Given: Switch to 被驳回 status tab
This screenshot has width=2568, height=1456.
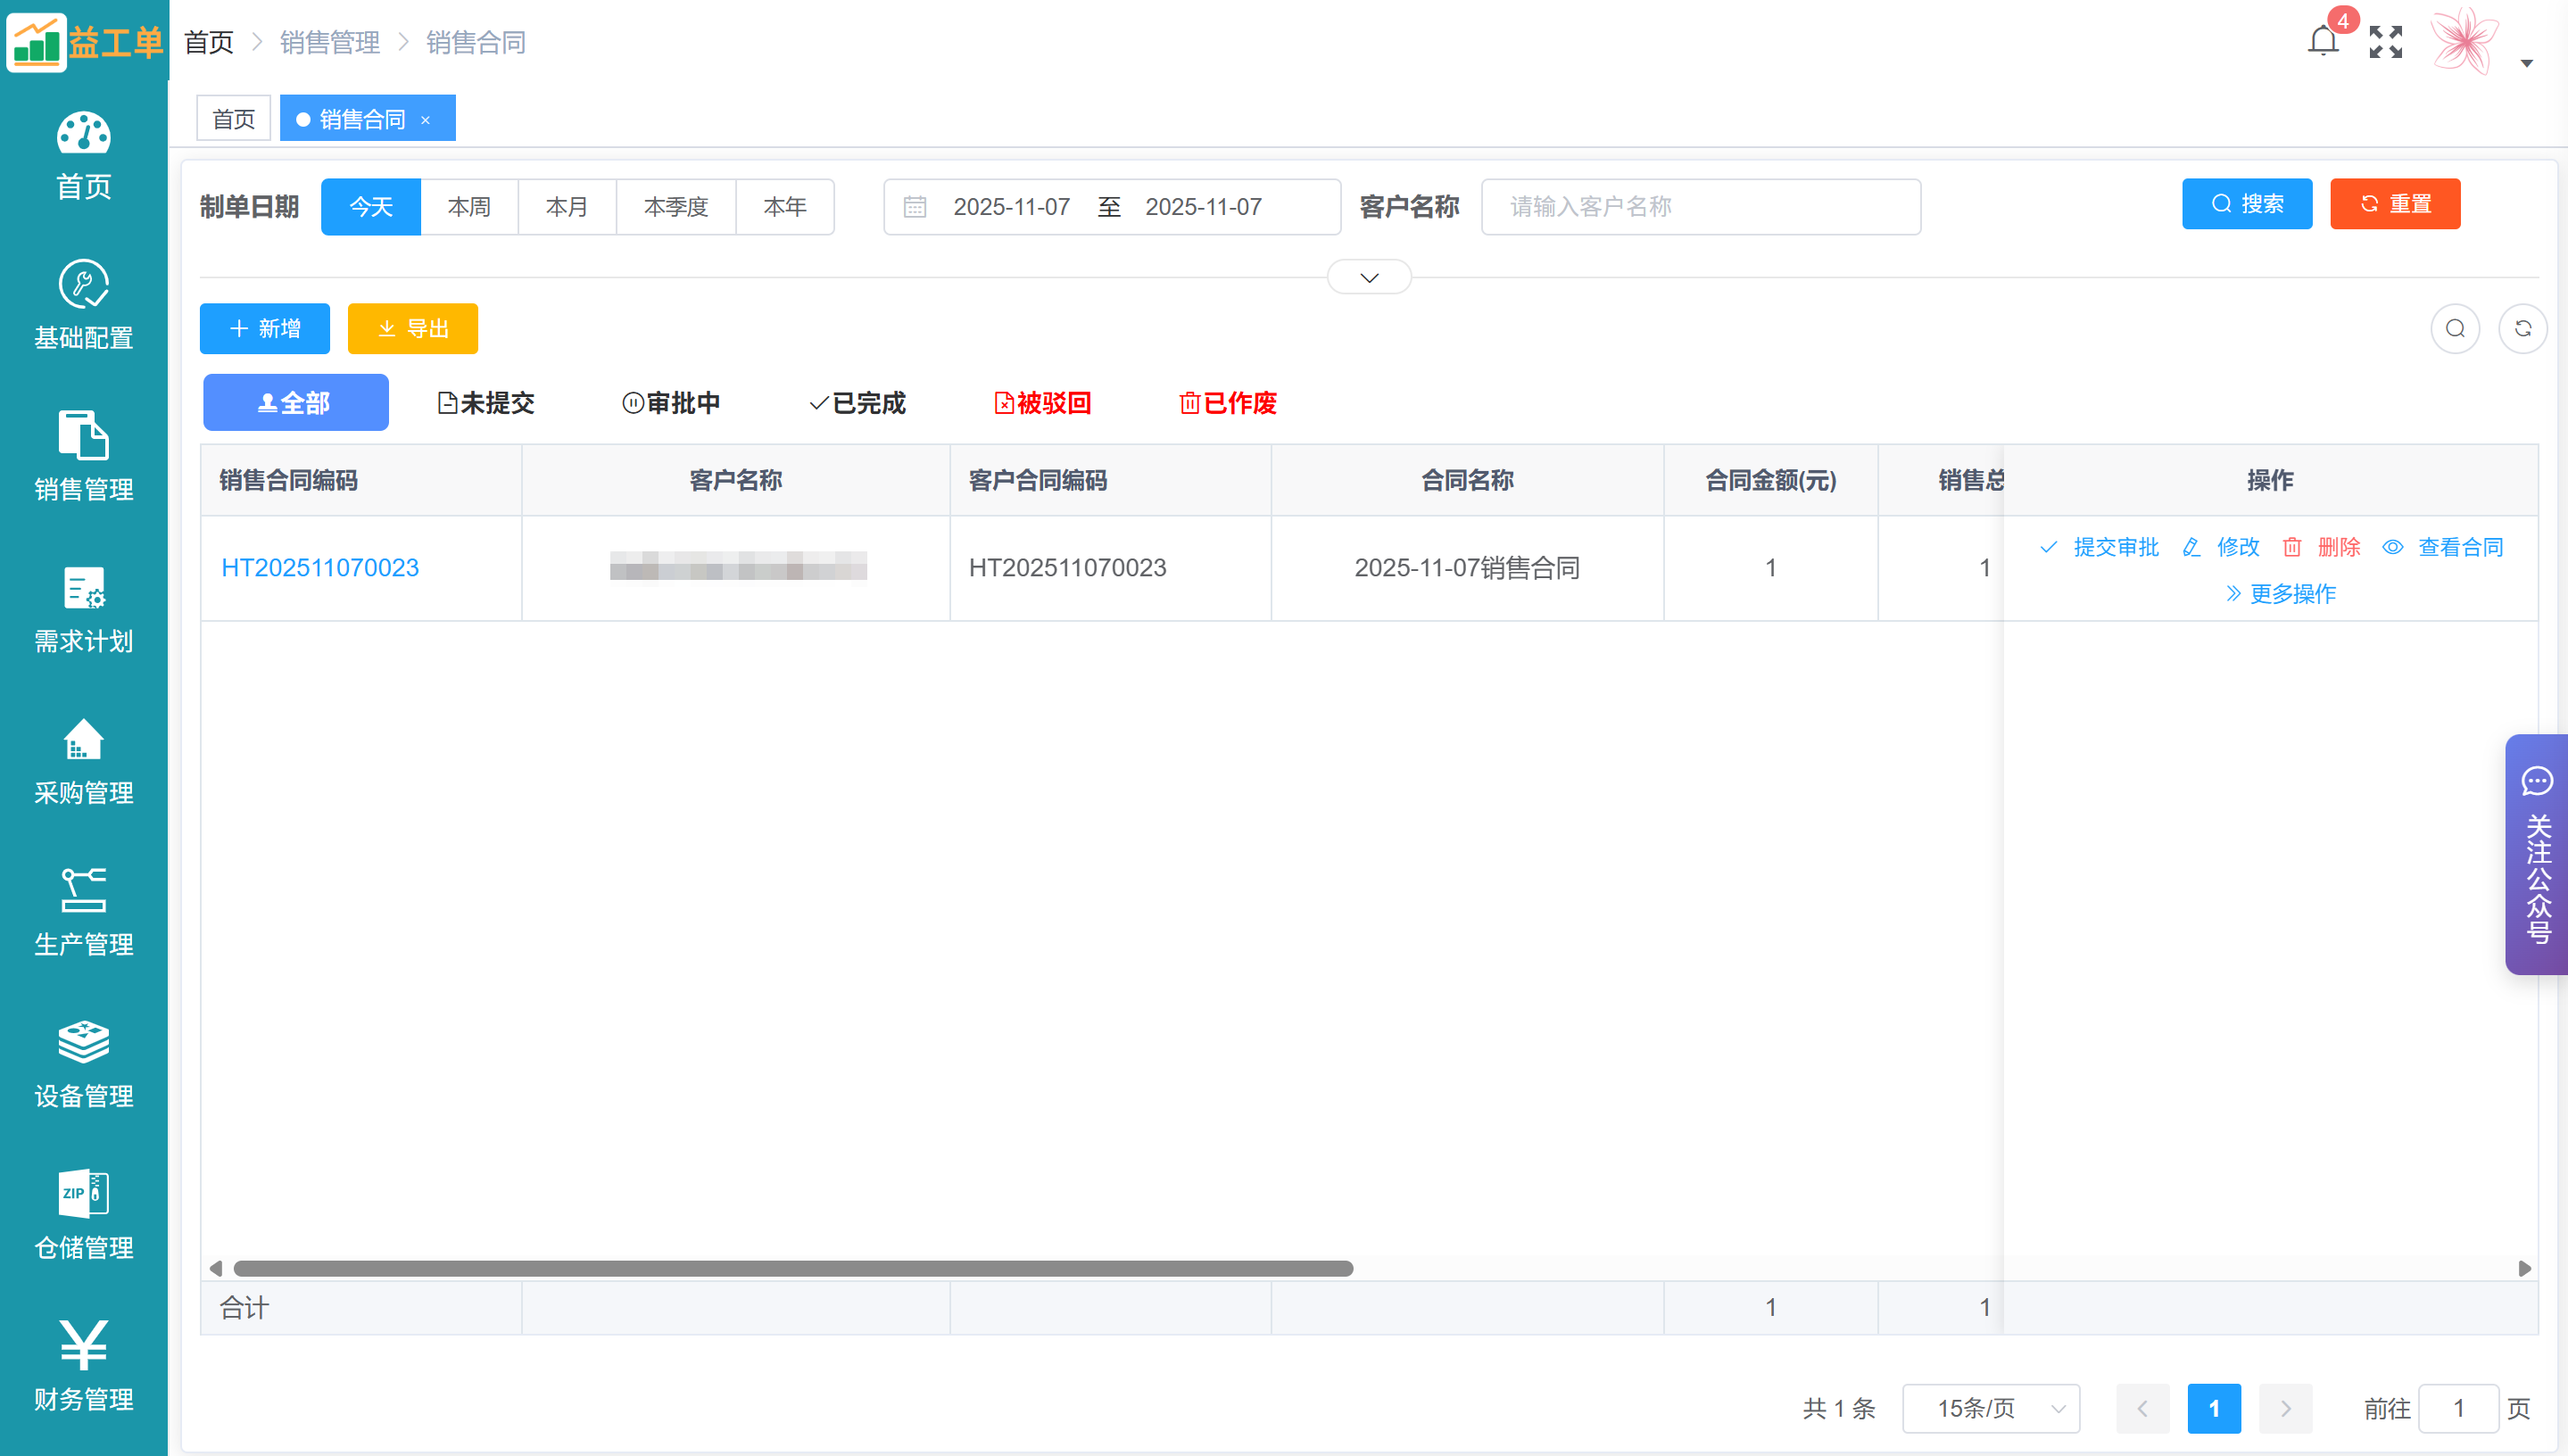Looking at the screenshot, I should pos(1042,403).
